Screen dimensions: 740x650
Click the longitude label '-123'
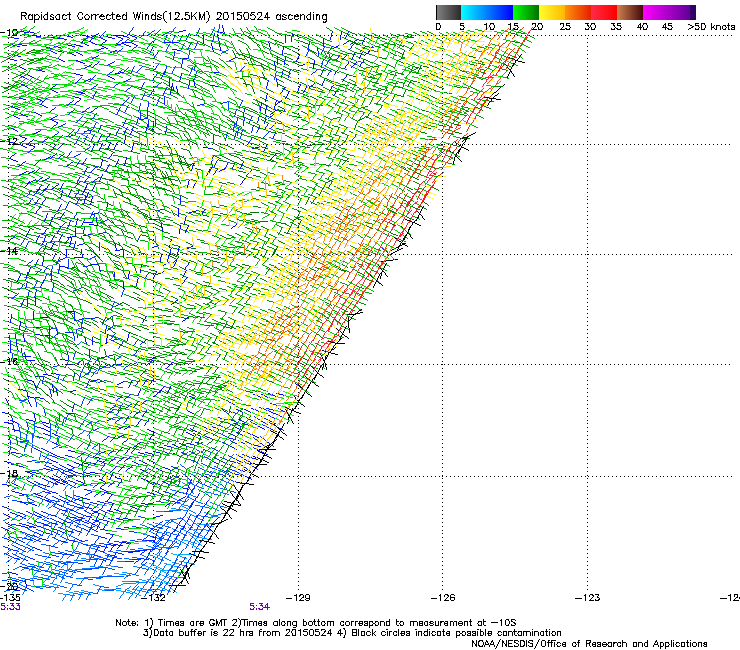pos(588,598)
